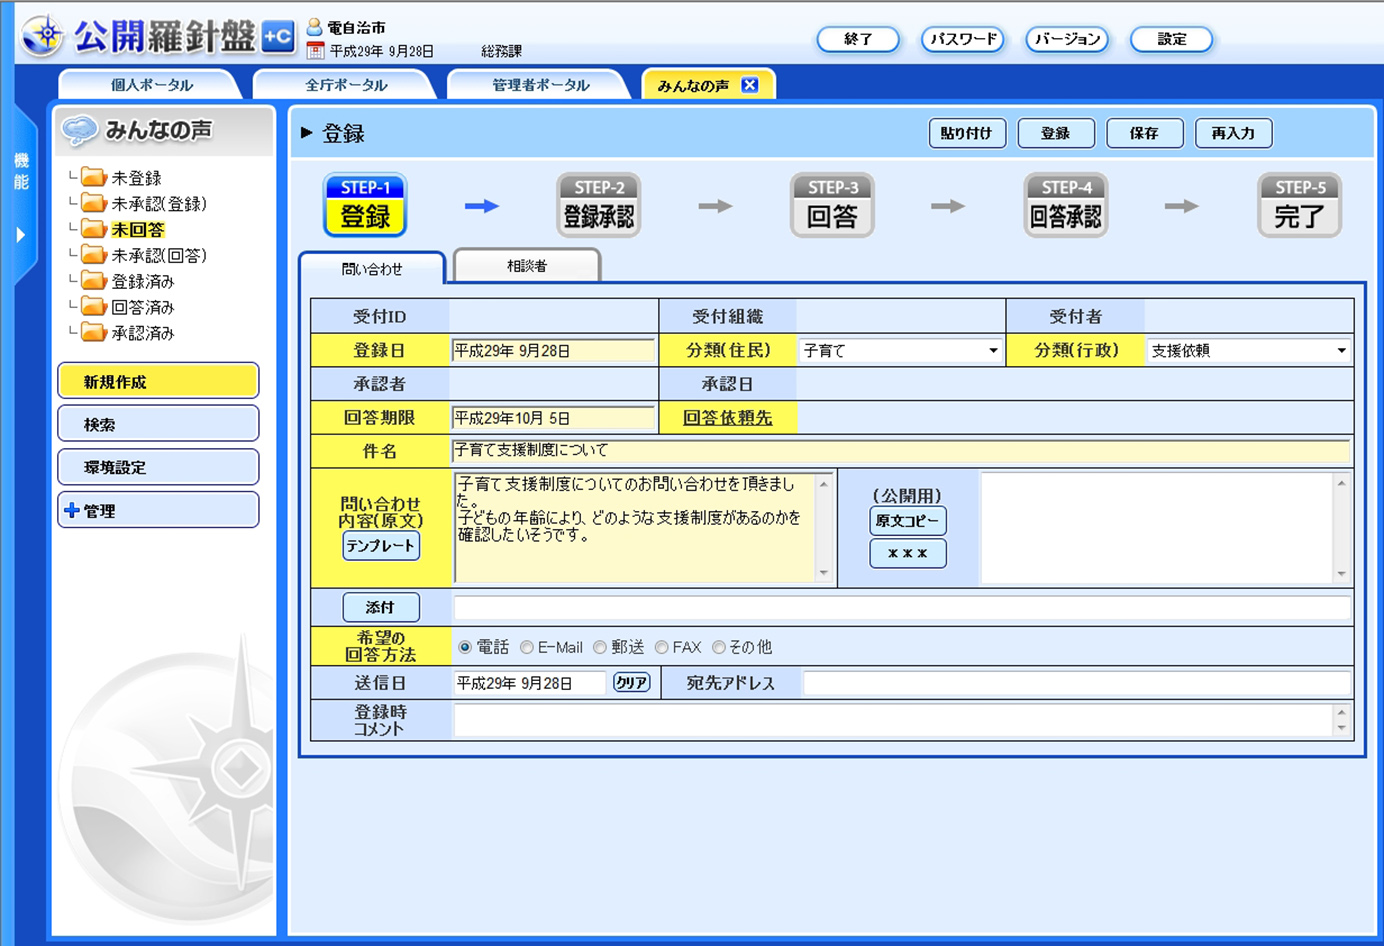The width and height of the screenshot is (1384, 946).
Task: Click the 宛先アドレス field
Action: click(1077, 683)
